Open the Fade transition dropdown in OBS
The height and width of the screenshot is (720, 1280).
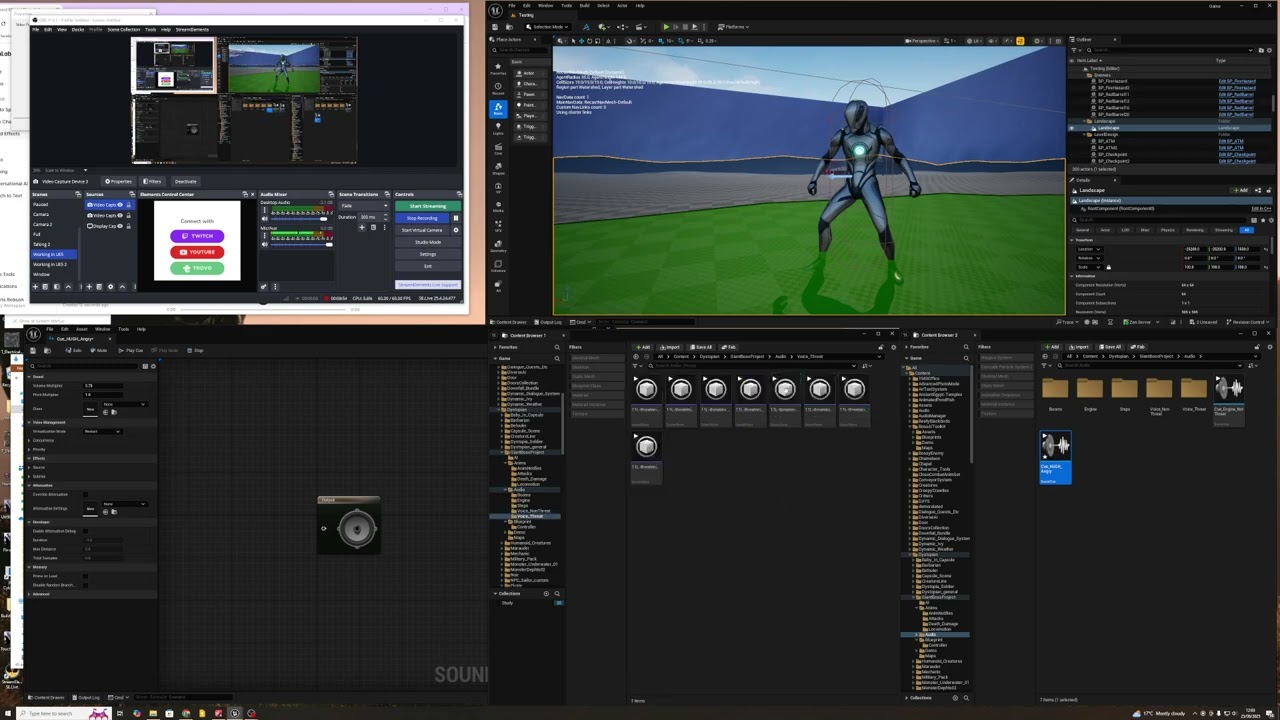(363, 205)
